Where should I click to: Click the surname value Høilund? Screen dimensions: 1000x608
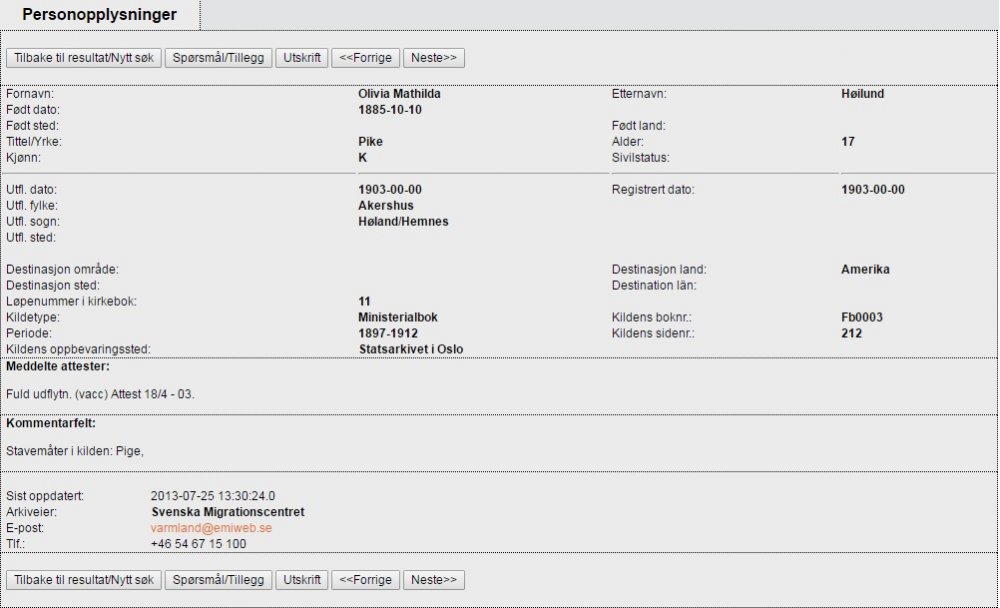[x=862, y=94]
